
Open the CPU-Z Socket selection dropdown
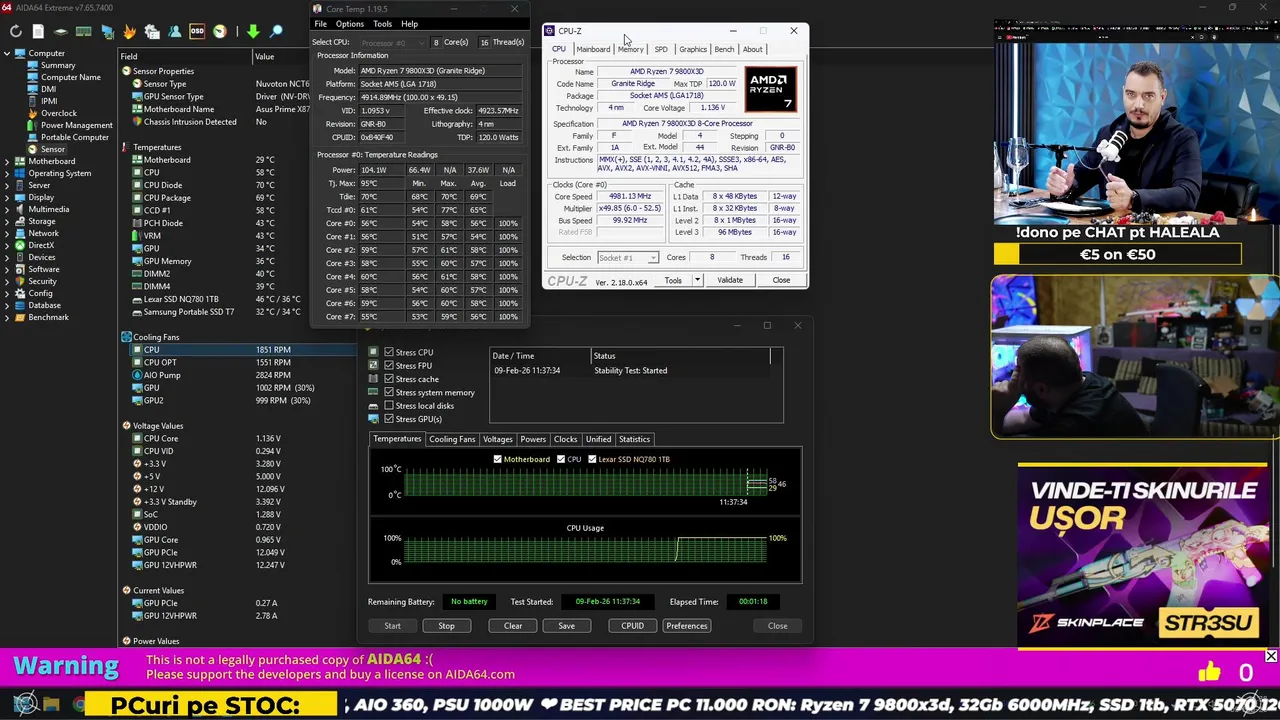pyautogui.click(x=627, y=257)
